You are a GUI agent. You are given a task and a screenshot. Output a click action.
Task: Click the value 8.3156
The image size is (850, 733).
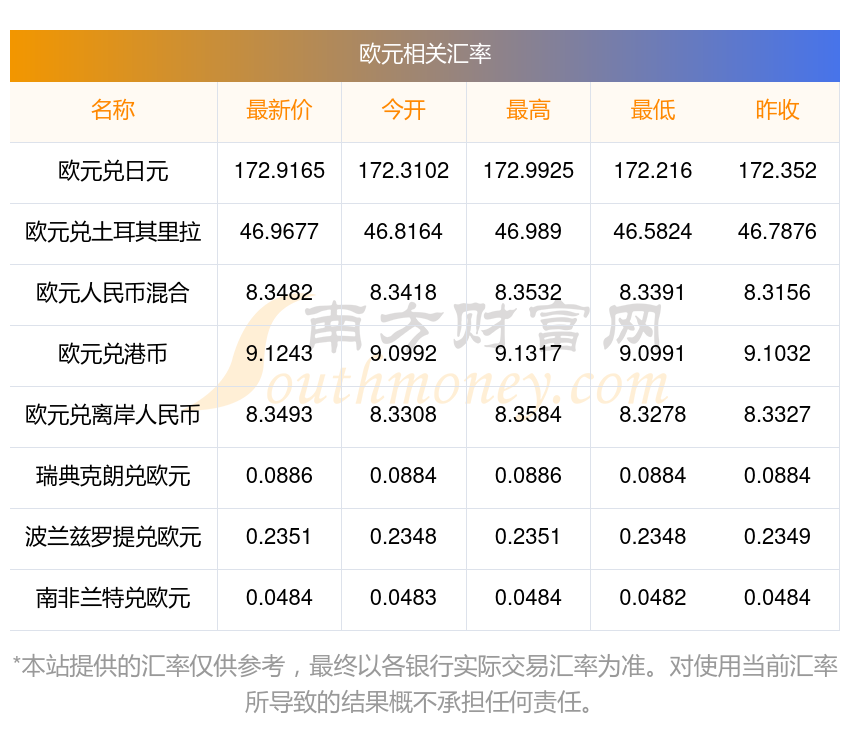click(x=777, y=293)
